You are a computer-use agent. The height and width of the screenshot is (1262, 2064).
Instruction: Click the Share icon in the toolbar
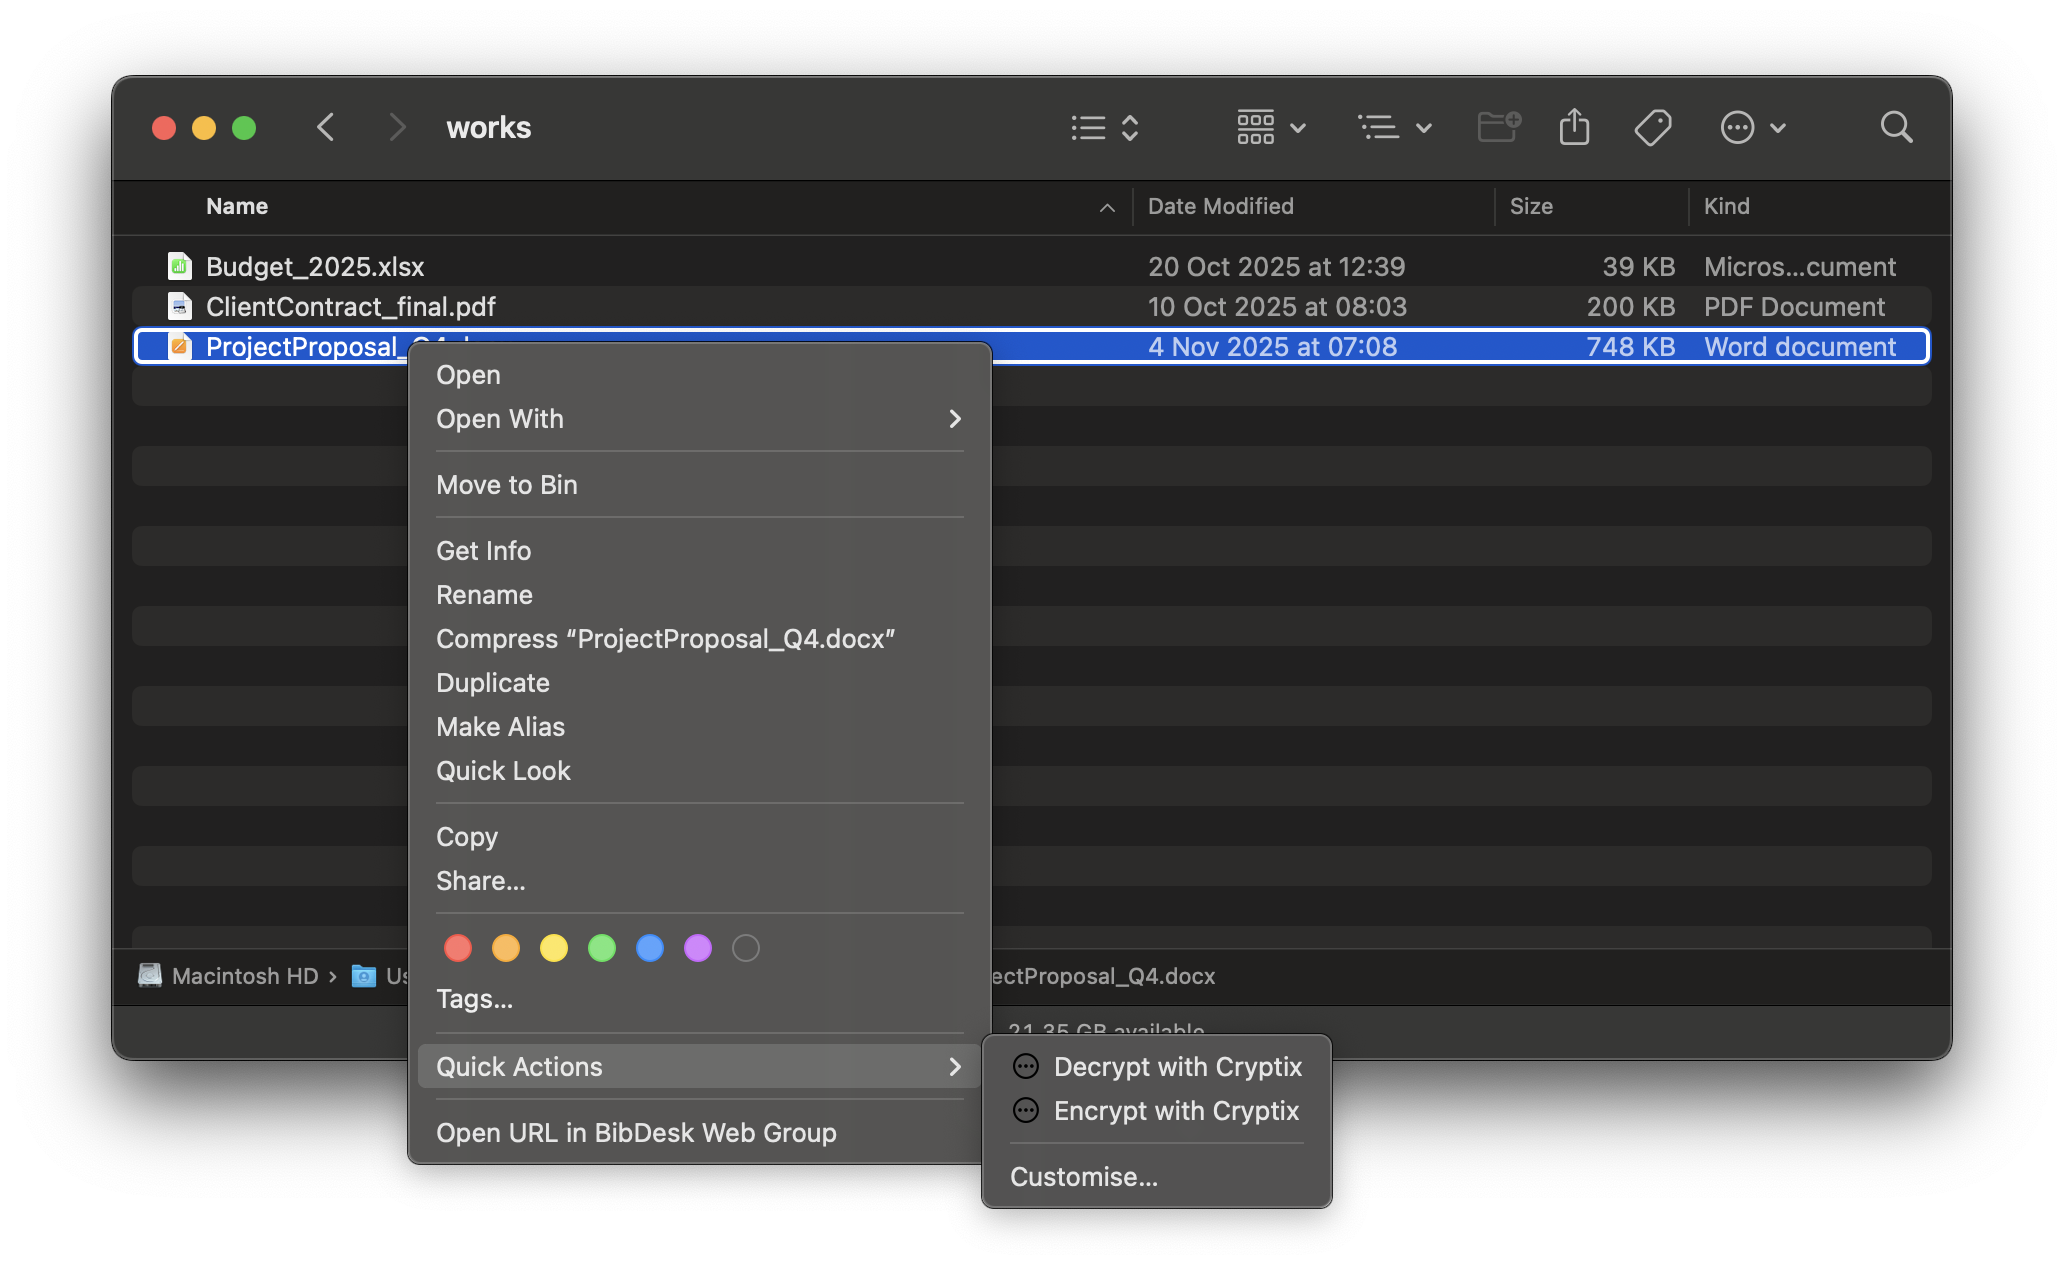click(1575, 127)
